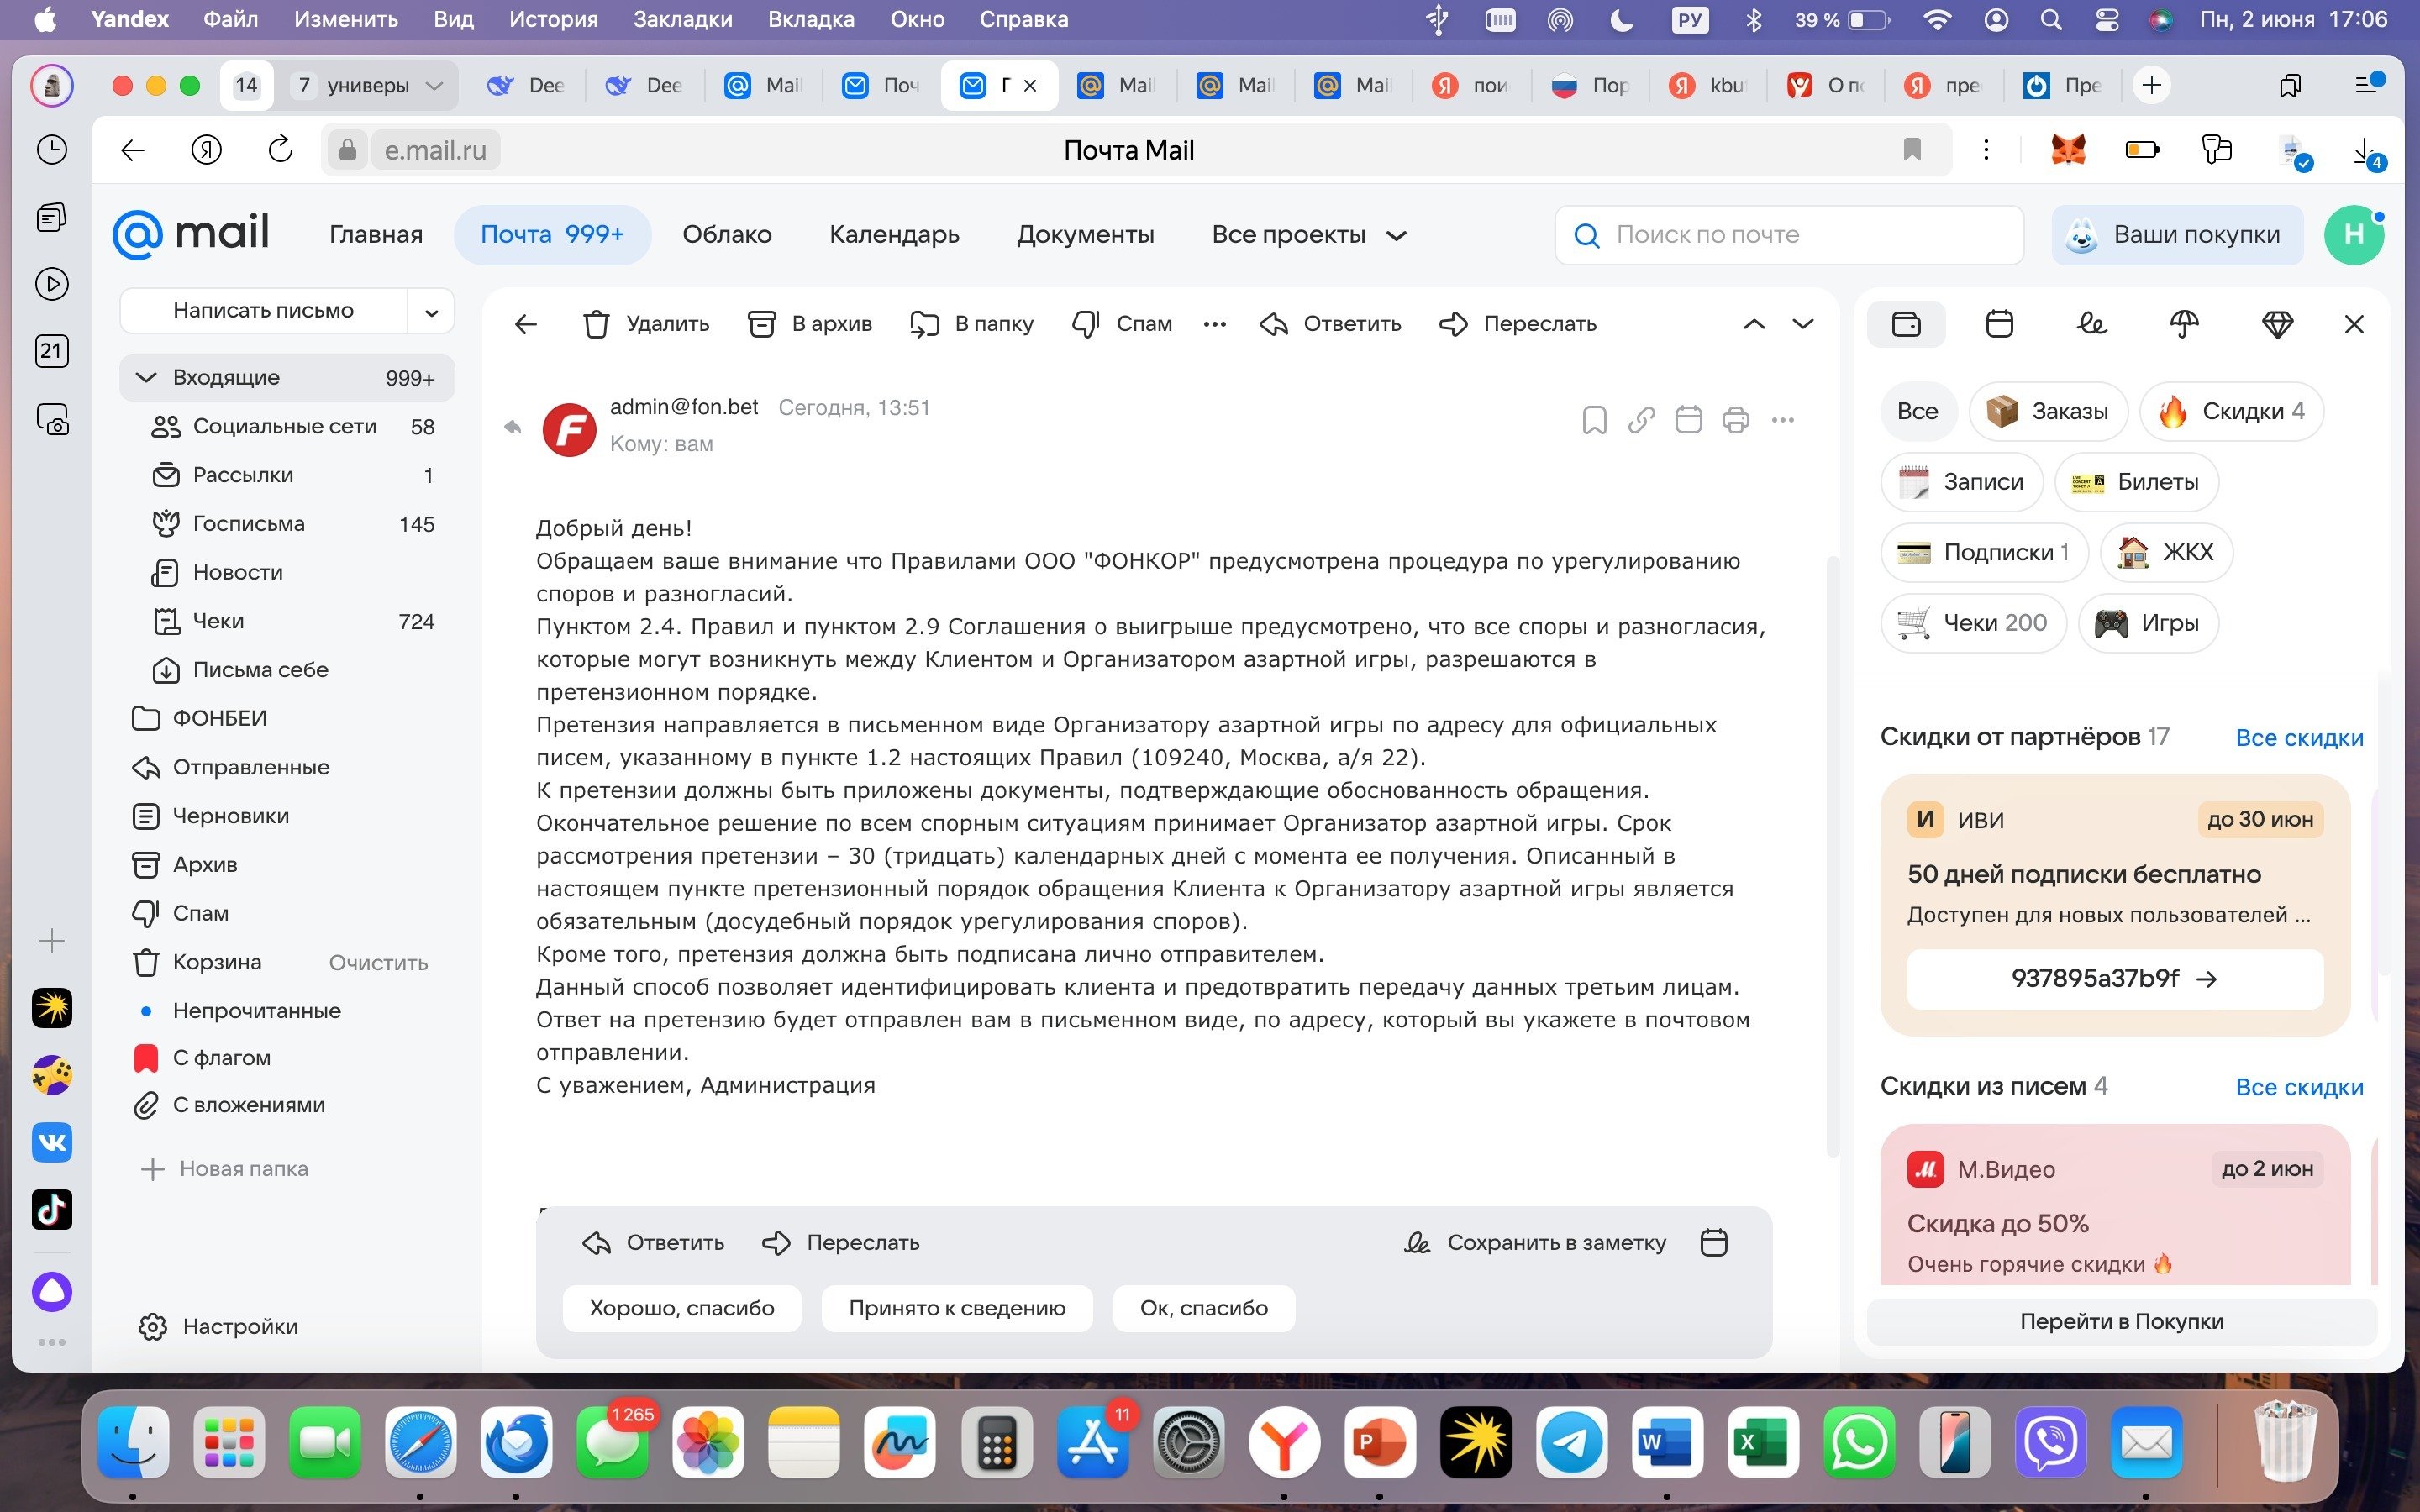Click the umbrella icon in right panel
The width and height of the screenshot is (2420, 1512).
(2184, 324)
